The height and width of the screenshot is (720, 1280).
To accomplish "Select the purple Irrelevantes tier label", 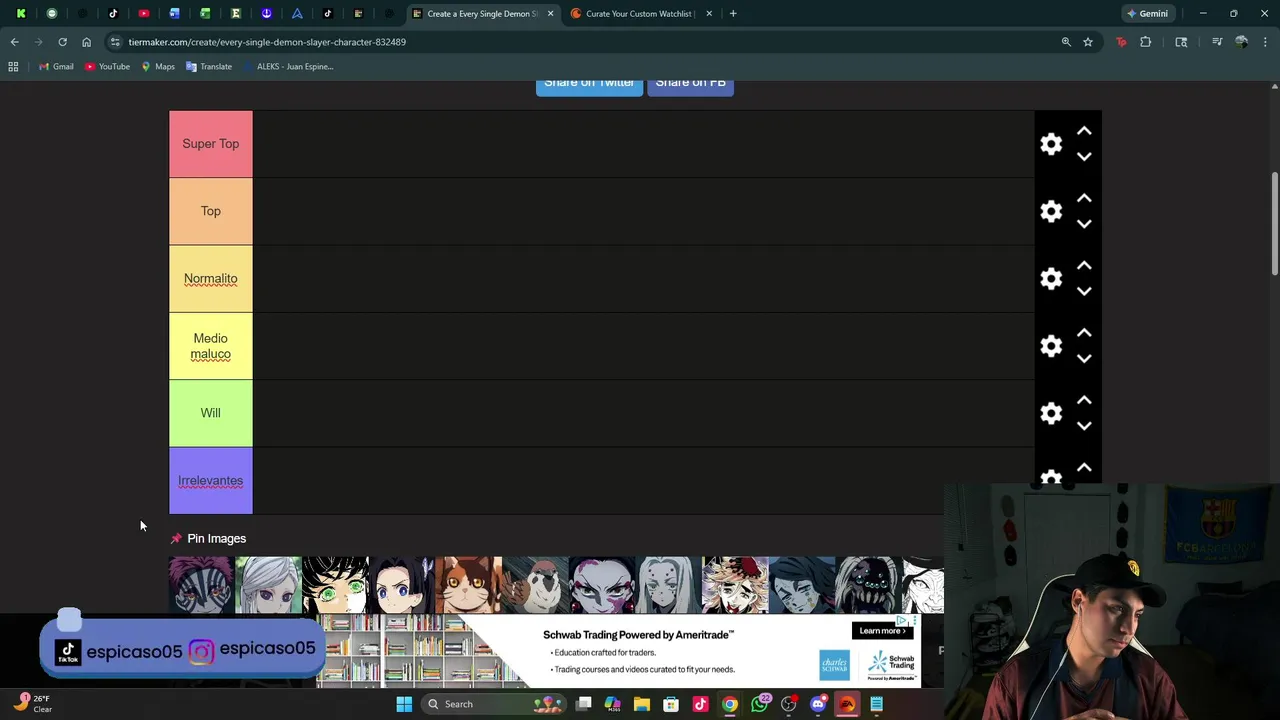I will (210, 481).
